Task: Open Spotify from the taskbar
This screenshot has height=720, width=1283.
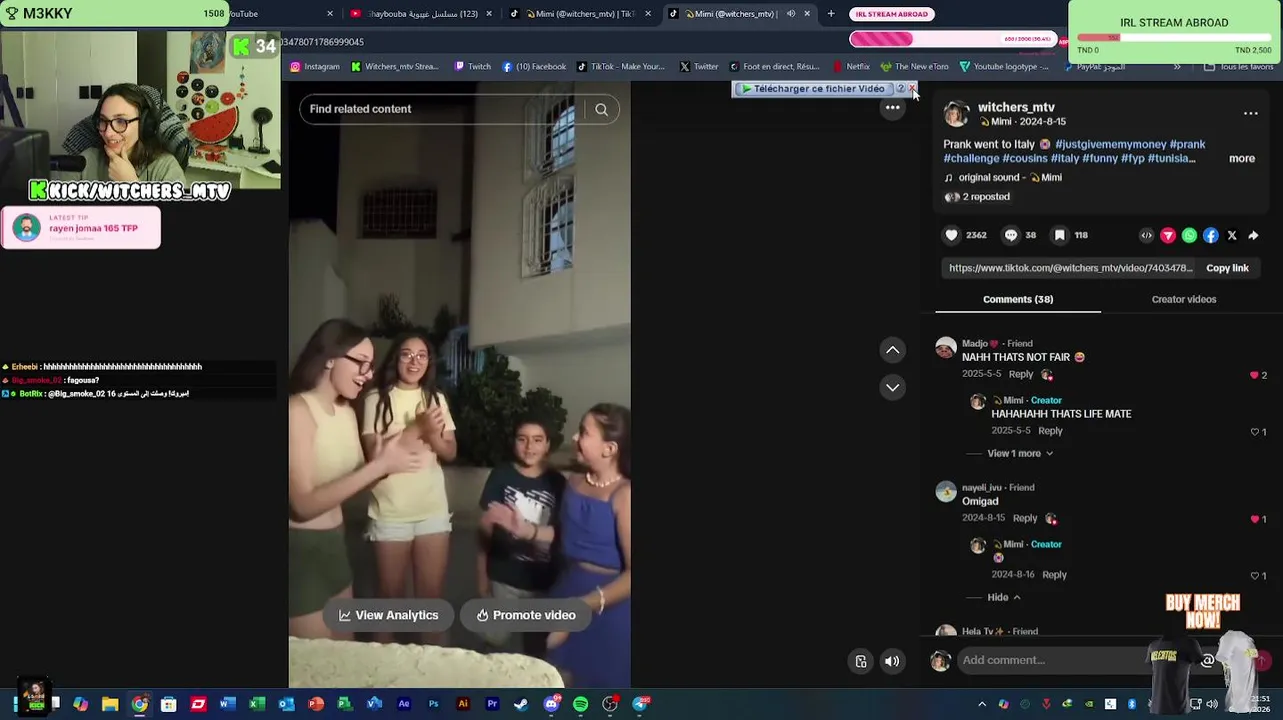Action: 581,704
